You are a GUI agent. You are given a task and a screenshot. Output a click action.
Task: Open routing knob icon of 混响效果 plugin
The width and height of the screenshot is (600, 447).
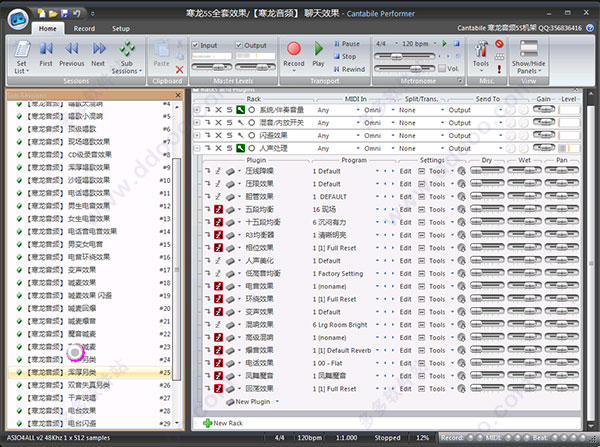[x=461, y=325]
